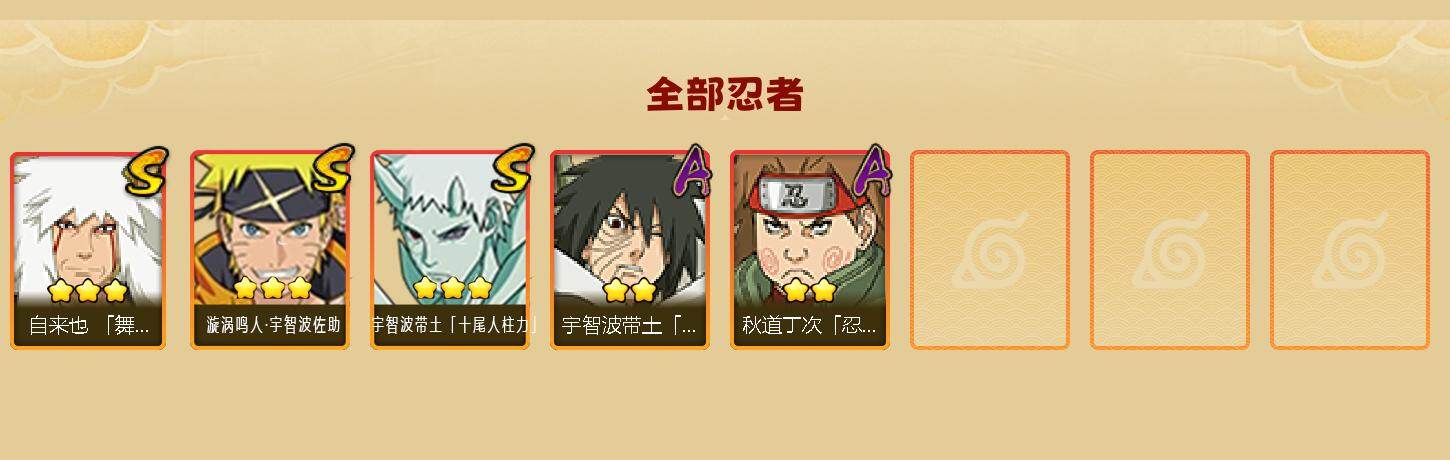Select the first empty ninja slot

[990, 250]
